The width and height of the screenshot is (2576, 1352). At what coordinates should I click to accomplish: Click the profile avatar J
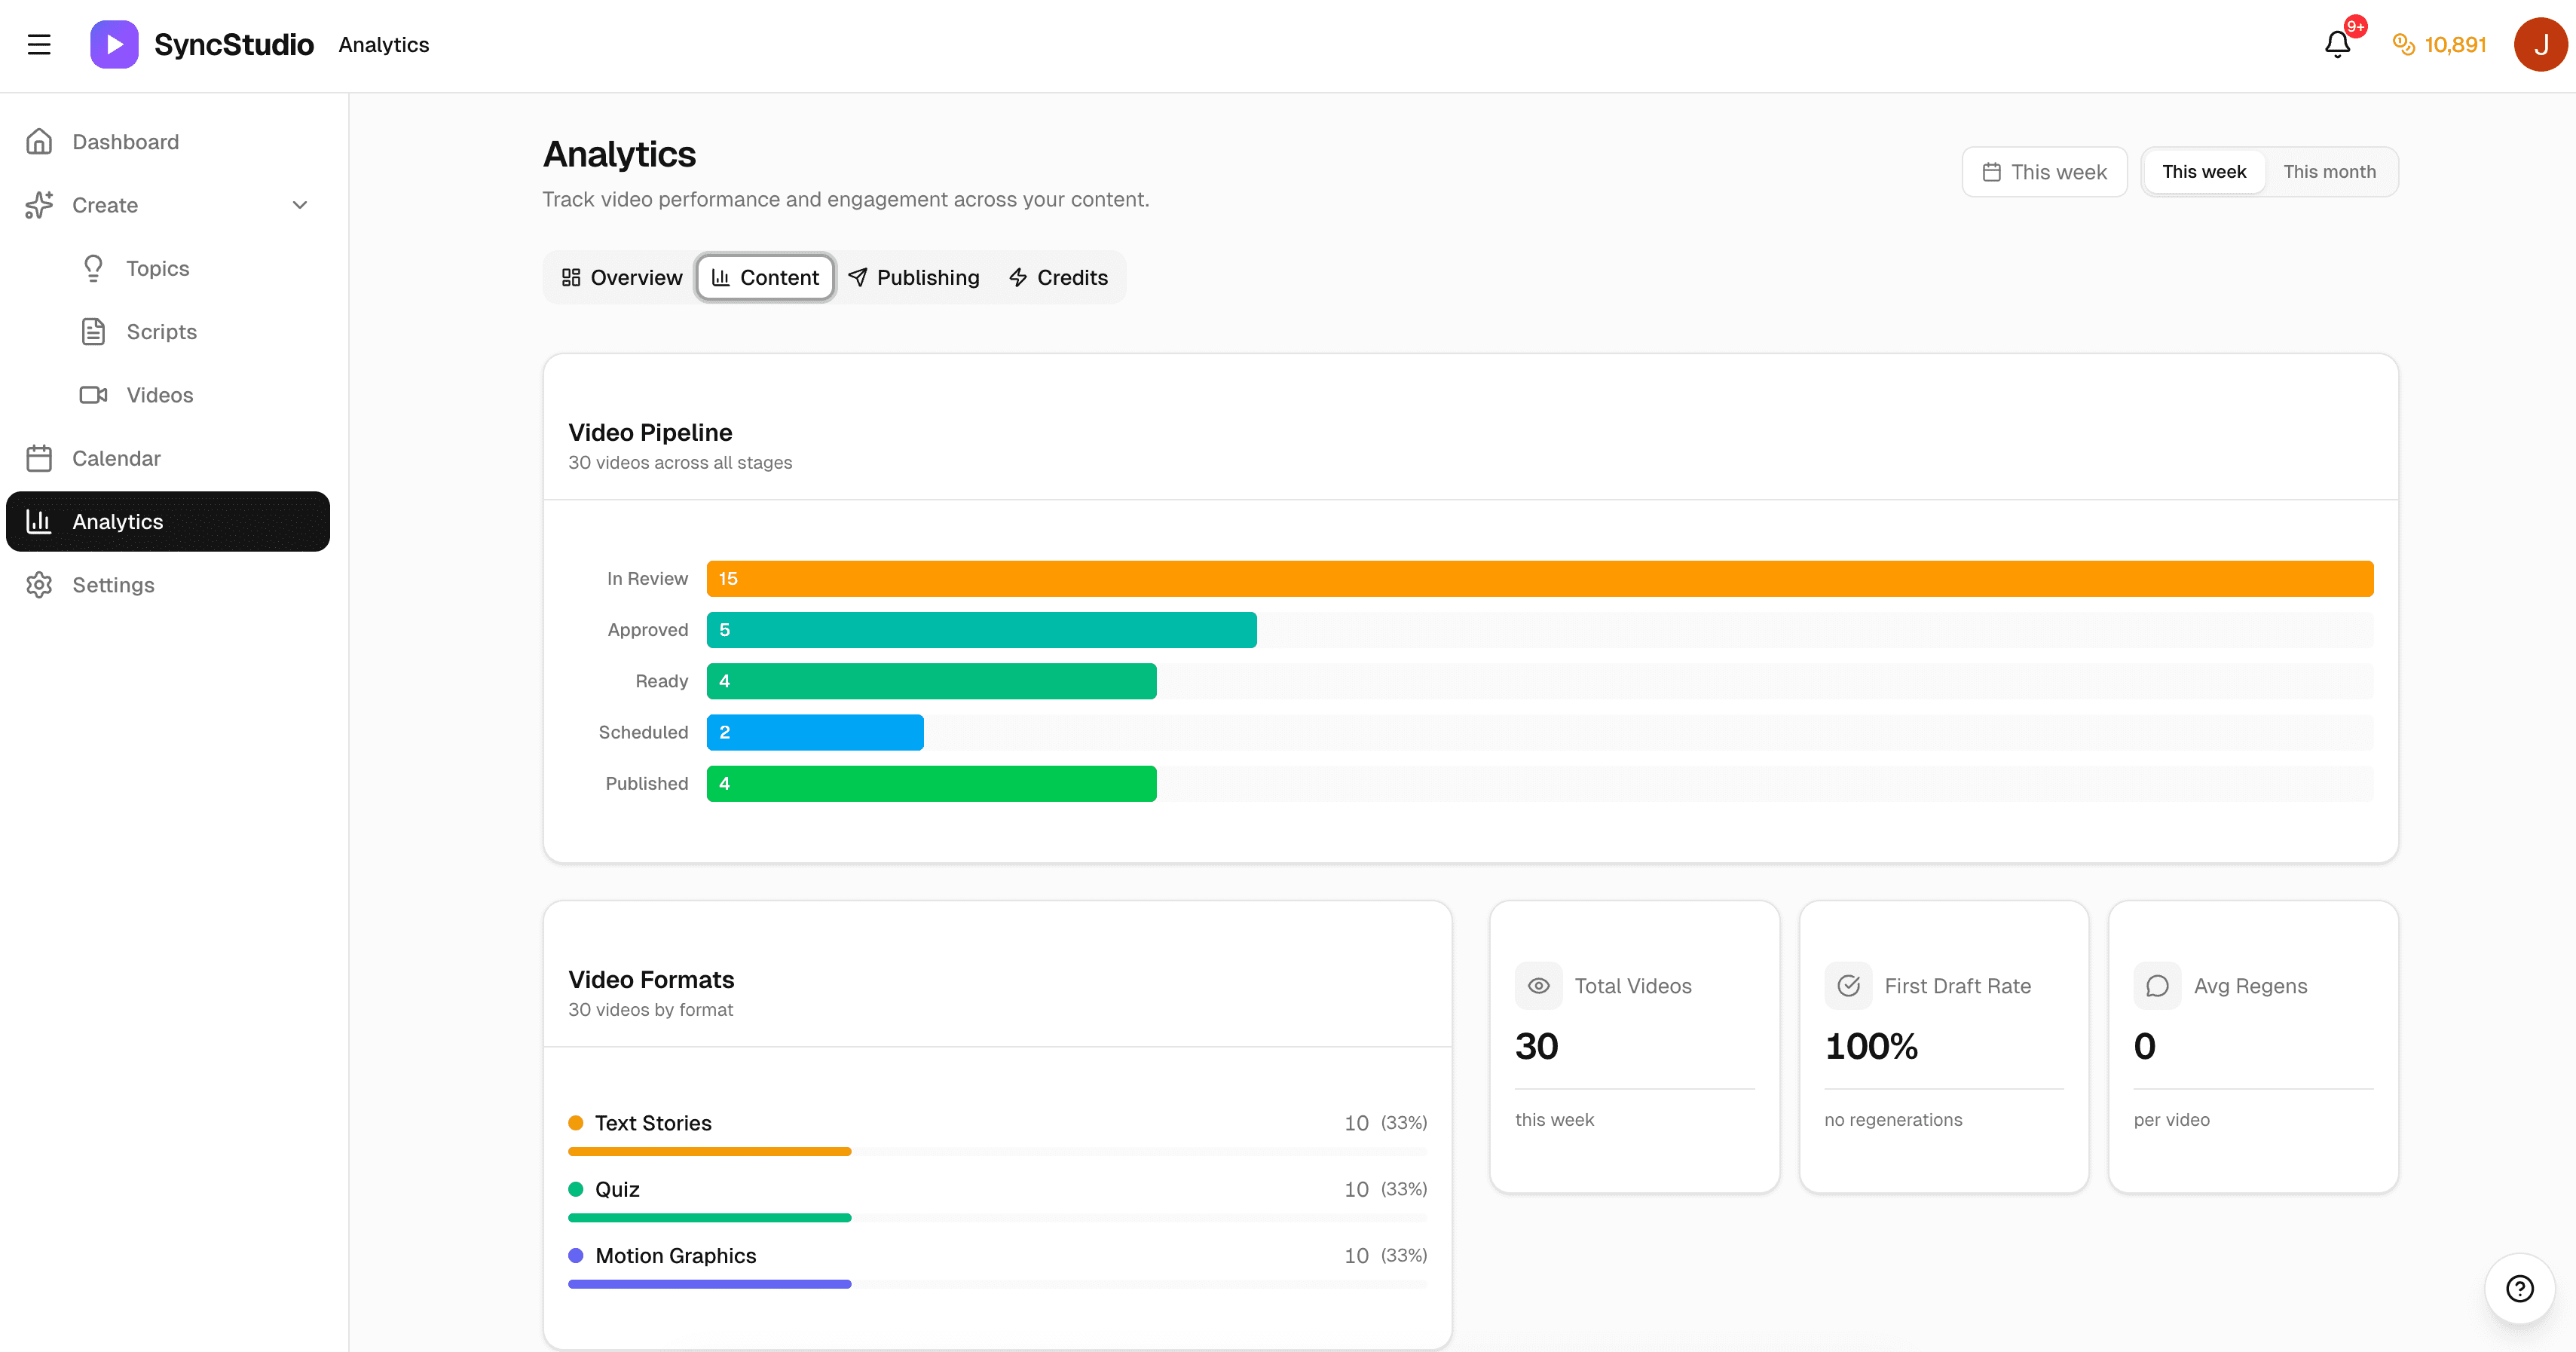click(2540, 44)
